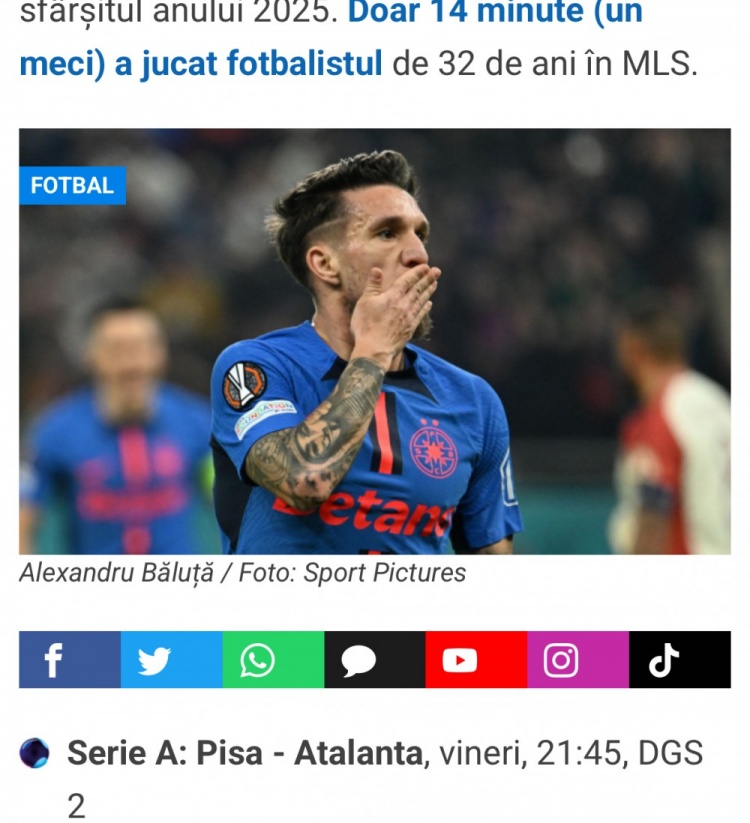Viewport: 750px width, 823px height.
Task: Open Serie A: Pisa - Atalanta listing
Action: pos(245,753)
